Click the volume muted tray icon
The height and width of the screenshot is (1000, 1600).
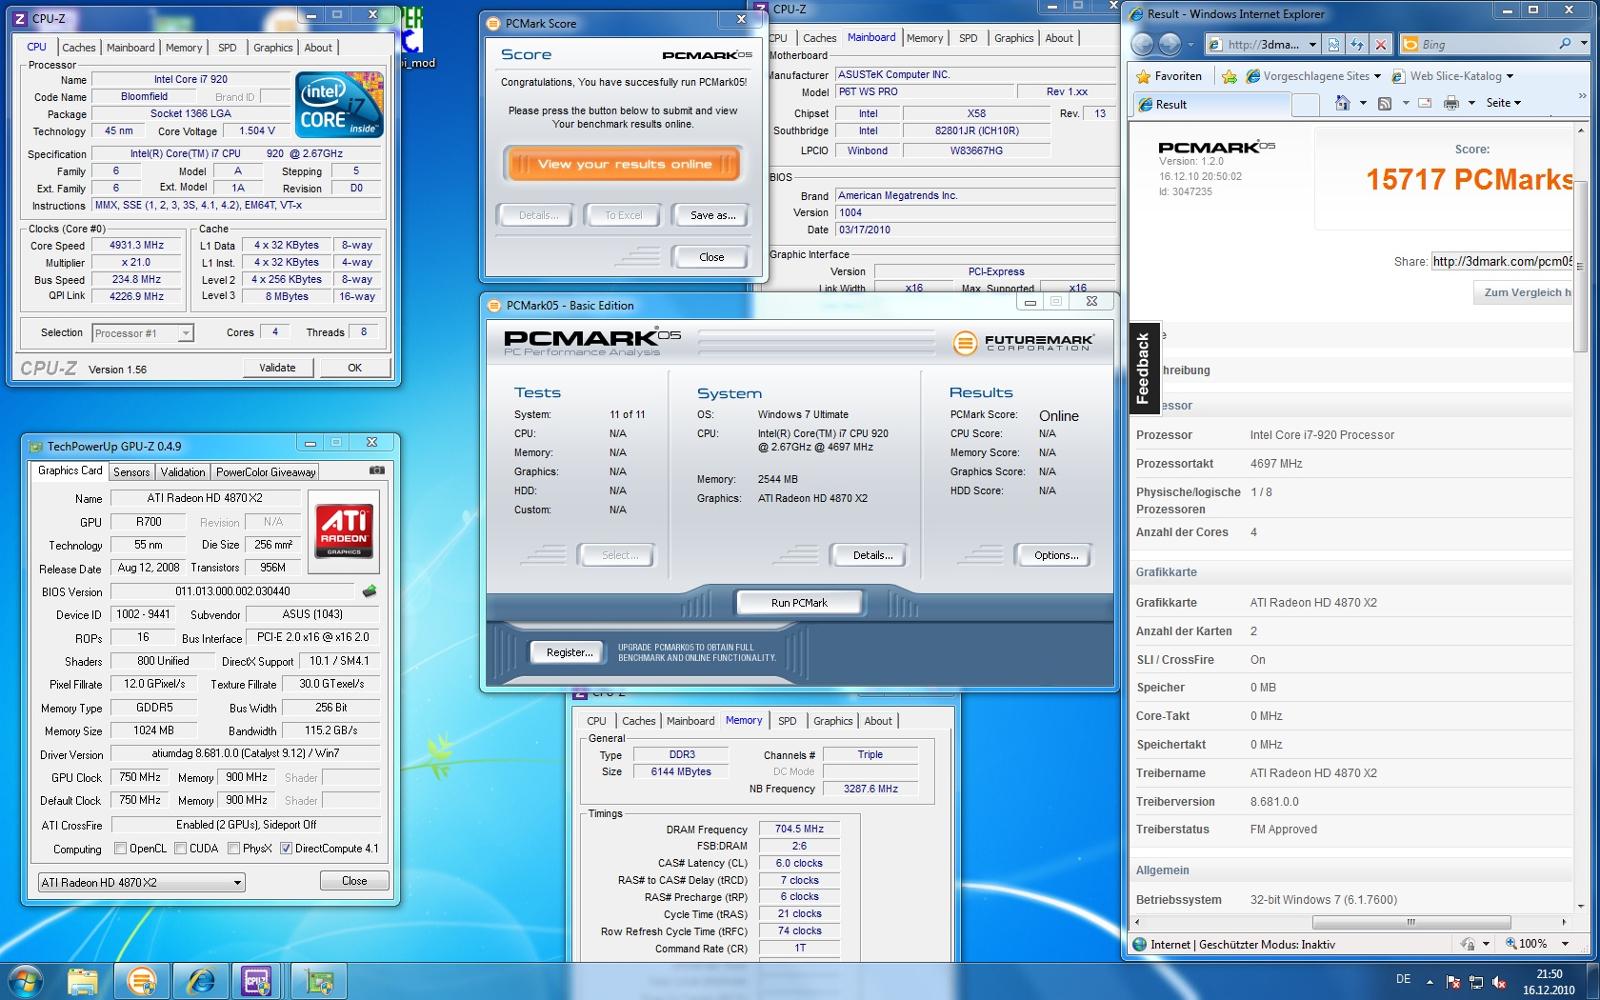pyautogui.click(x=1500, y=982)
